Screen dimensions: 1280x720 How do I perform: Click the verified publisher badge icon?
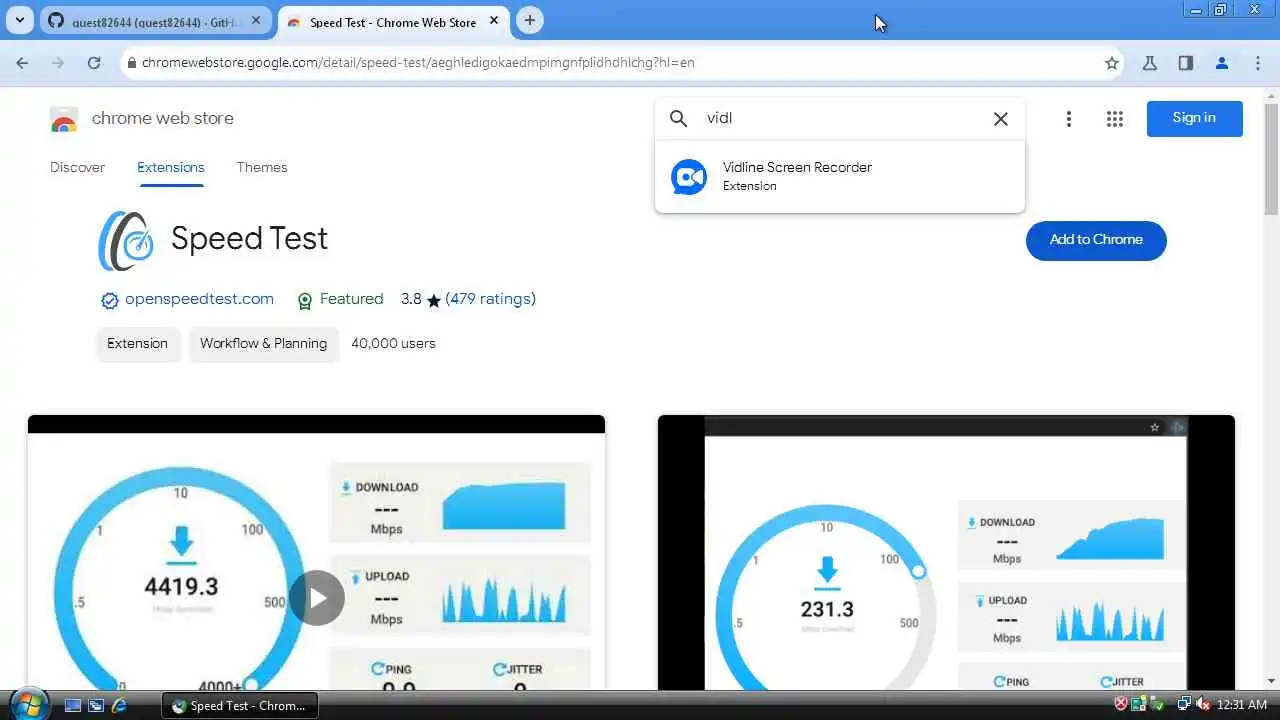(x=109, y=300)
